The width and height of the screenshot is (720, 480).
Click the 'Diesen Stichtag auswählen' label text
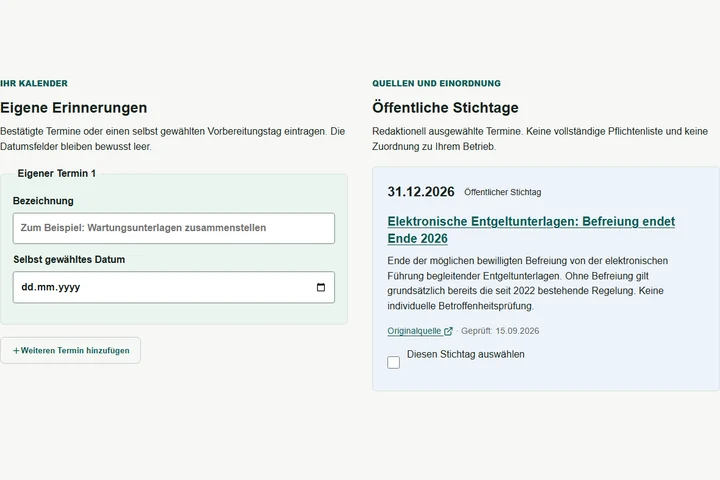click(x=466, y=354)
